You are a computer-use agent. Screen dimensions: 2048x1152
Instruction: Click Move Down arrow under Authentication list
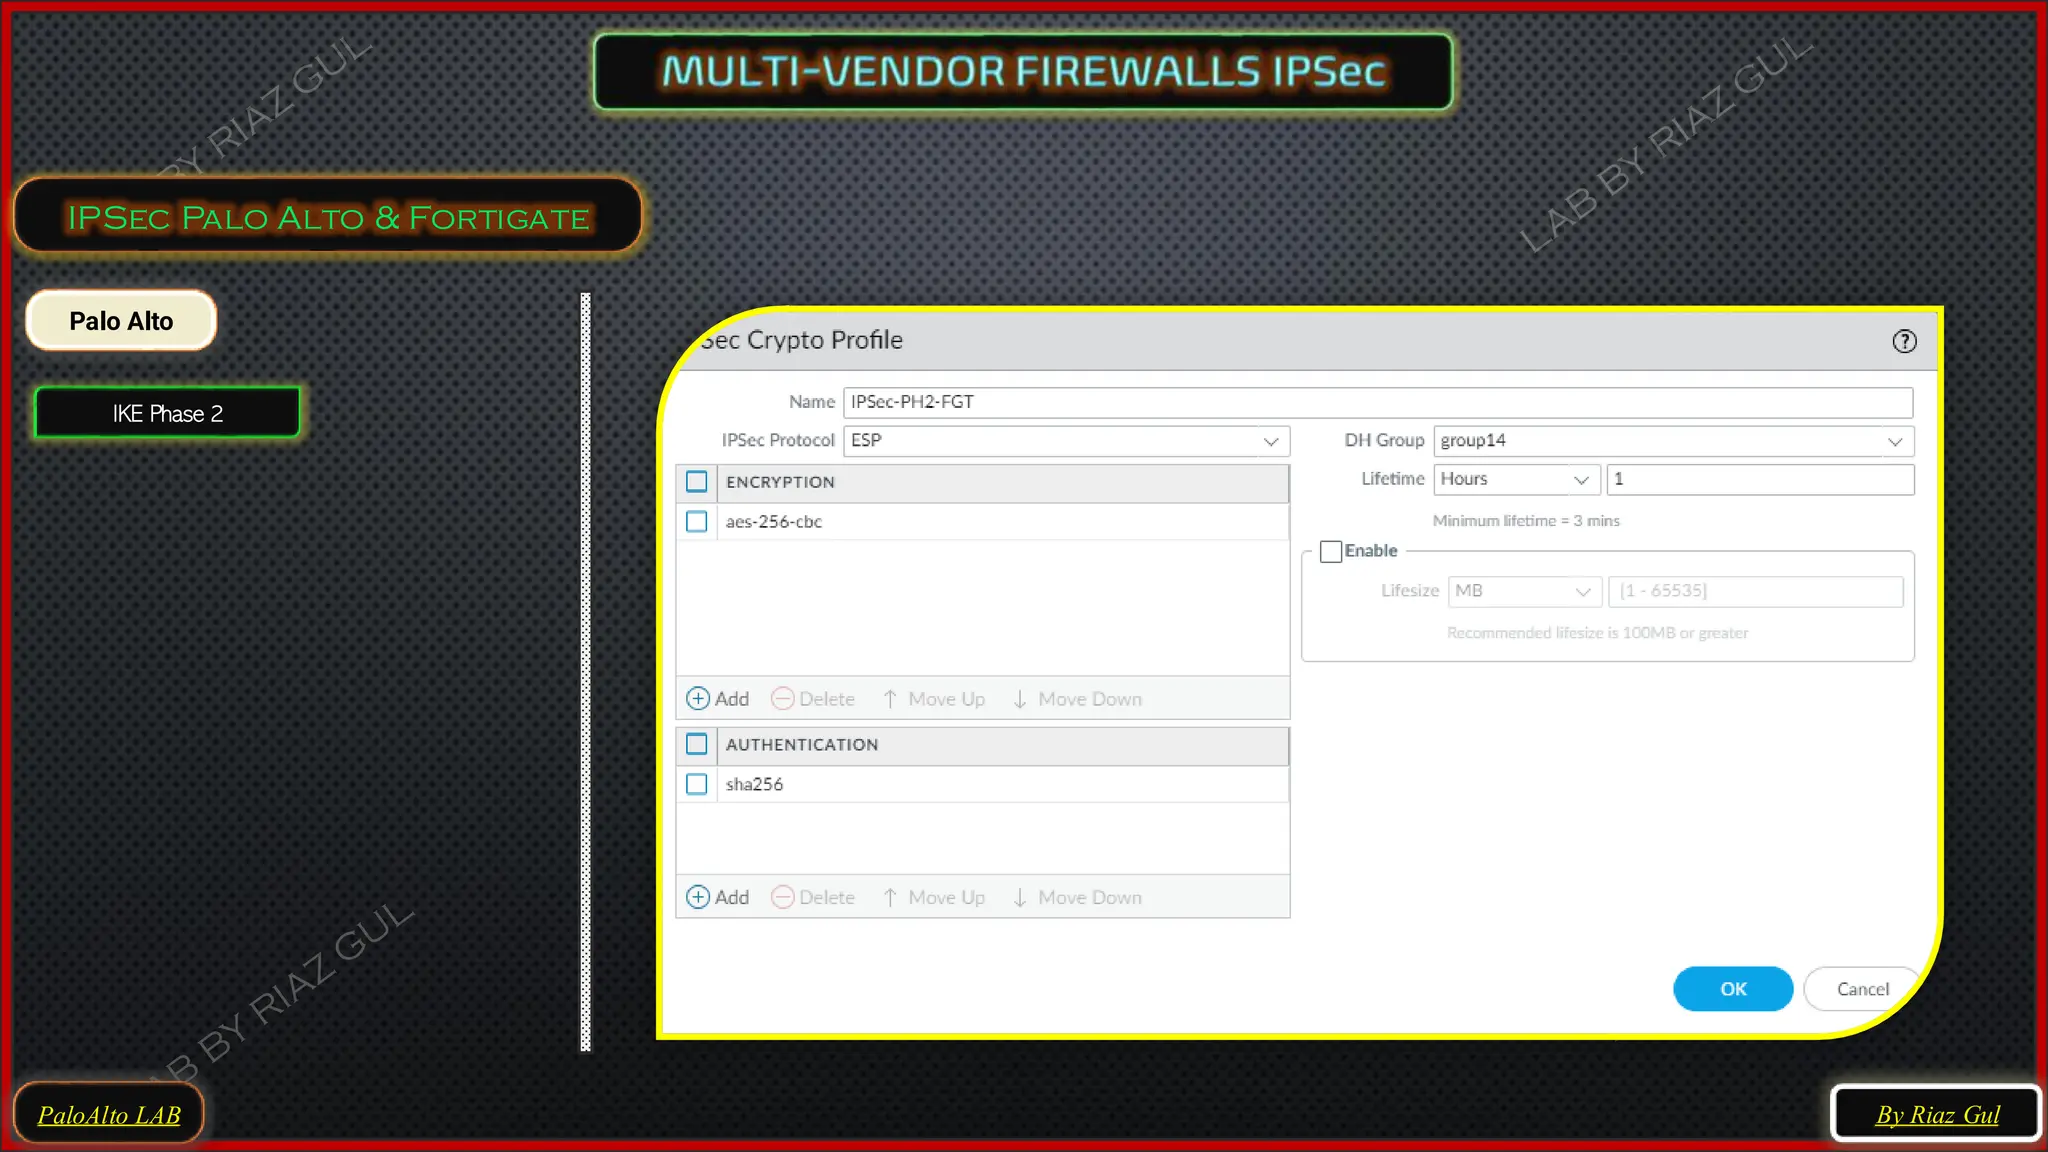(1019, 897)
